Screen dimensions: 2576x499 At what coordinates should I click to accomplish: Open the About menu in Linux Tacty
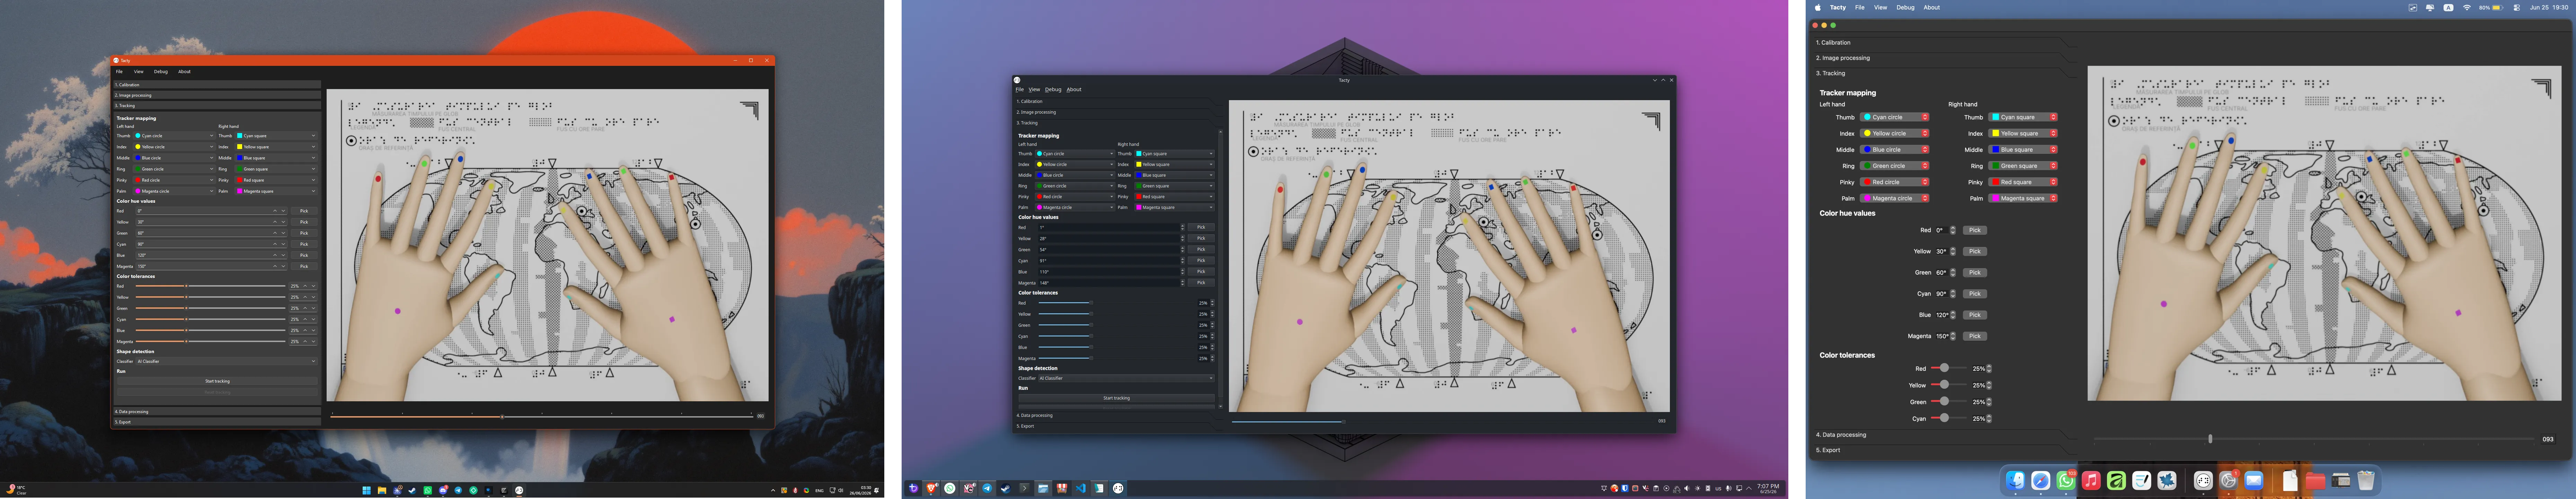[1074, 90]
